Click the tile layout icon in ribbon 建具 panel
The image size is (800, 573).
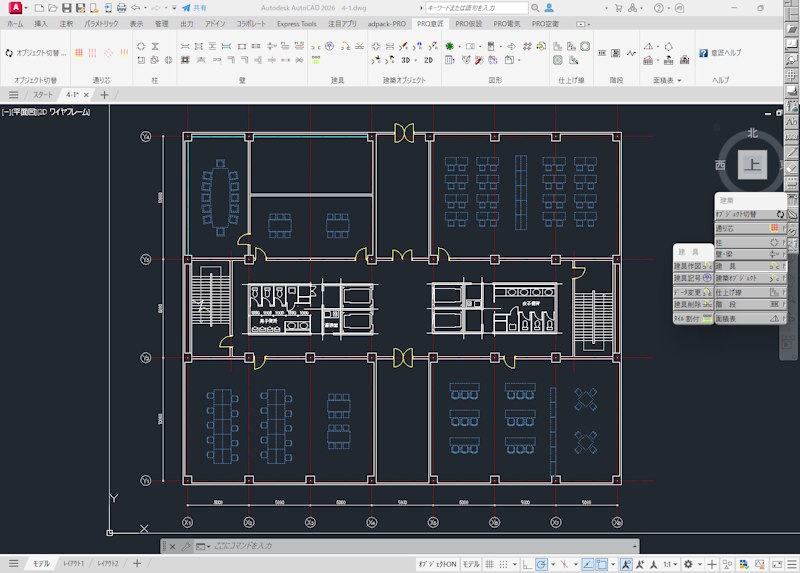coord(316,60)
